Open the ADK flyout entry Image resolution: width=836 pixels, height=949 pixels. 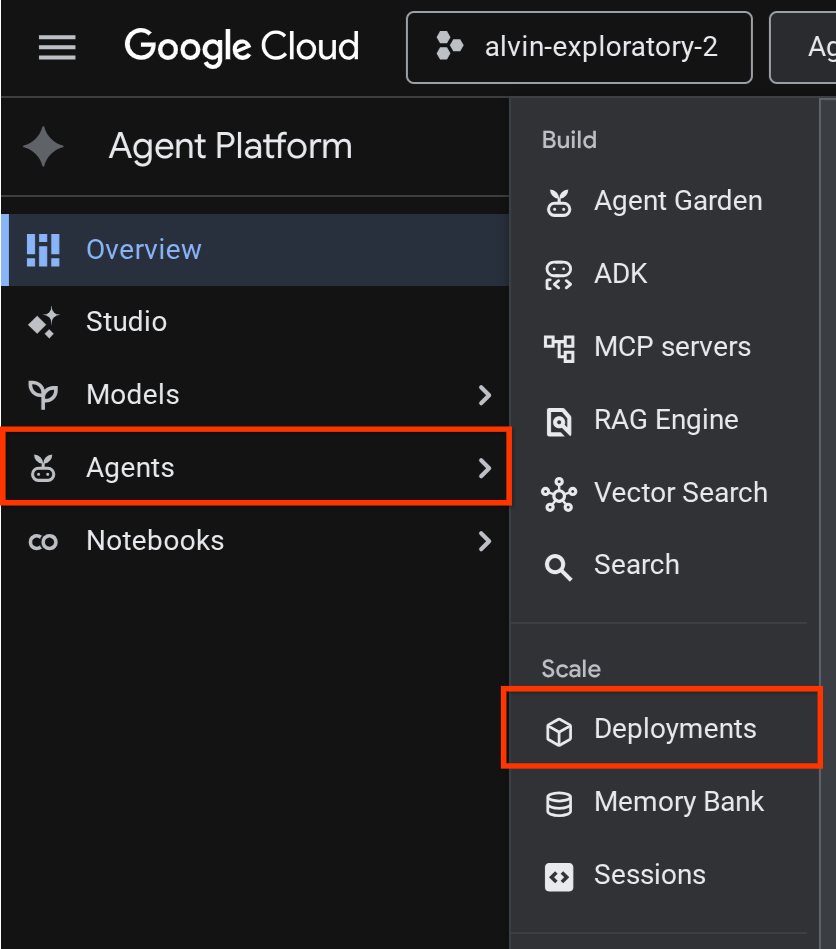pyautogui.click(x=664, y=274)
